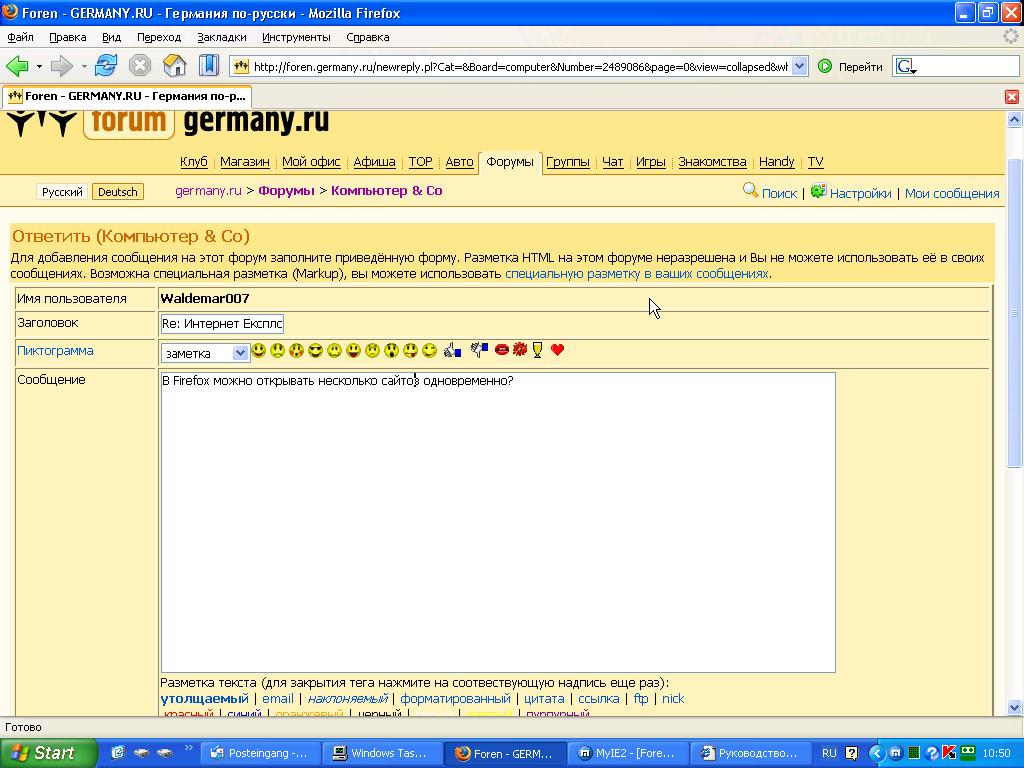Switch language to Deutsch
Viewport: 1024px width, 768px height.
(x=118, y=192)
